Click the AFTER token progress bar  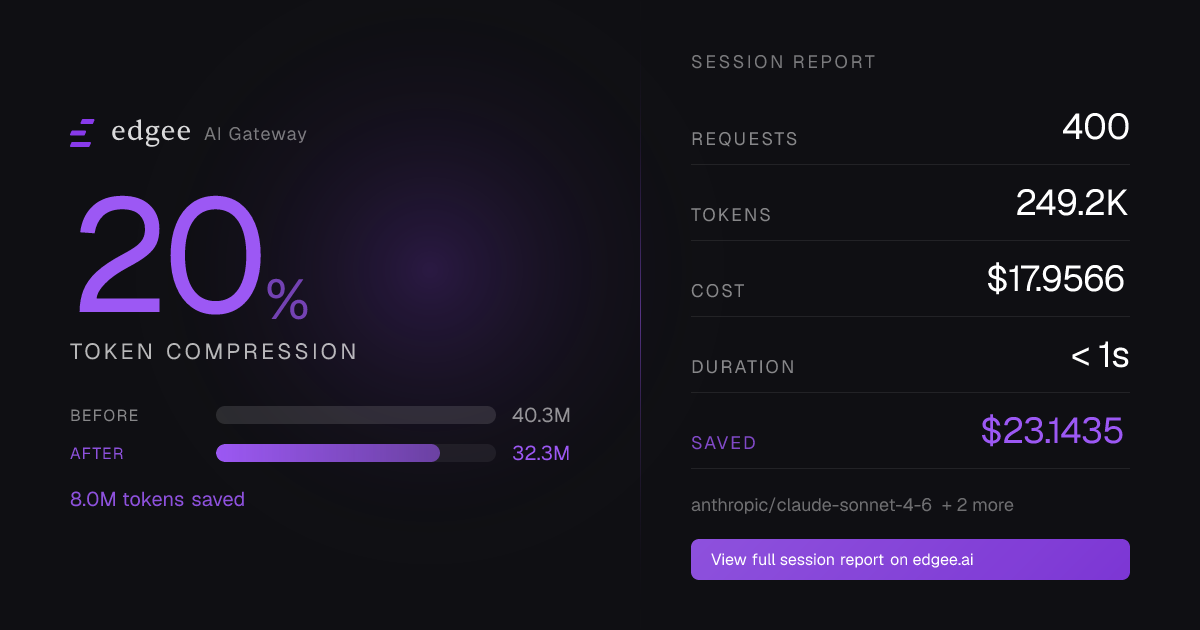[x=356, y=453]
